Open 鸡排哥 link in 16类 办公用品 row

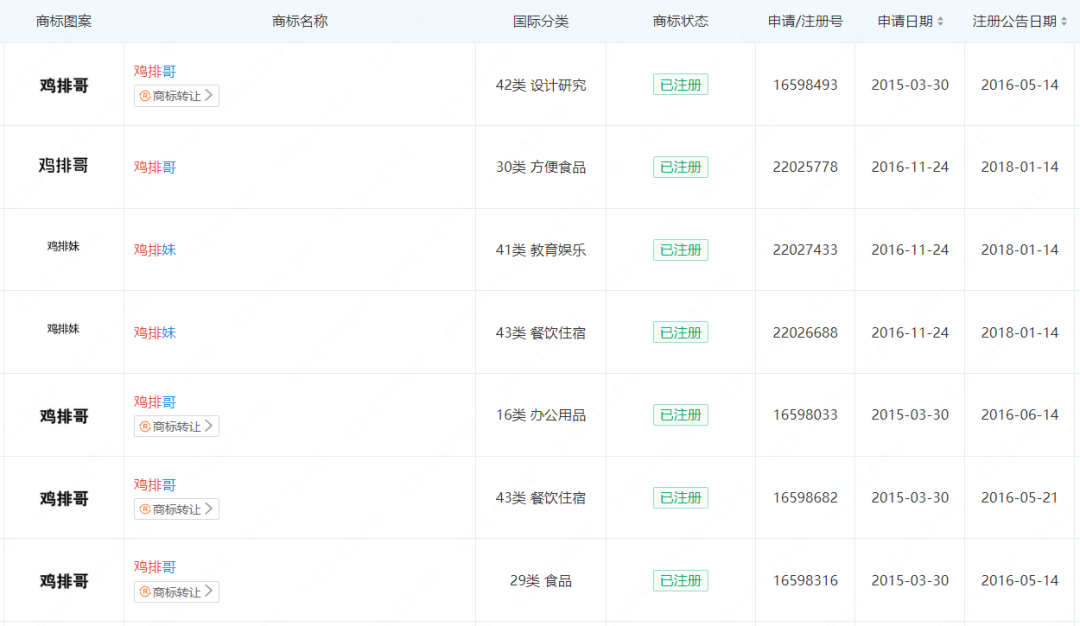pyautogui.click(x=155, y=401)
